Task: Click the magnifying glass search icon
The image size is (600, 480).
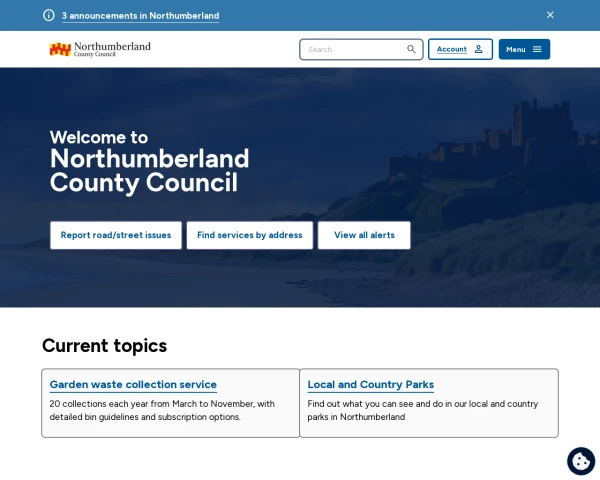Action: (411, 49)
